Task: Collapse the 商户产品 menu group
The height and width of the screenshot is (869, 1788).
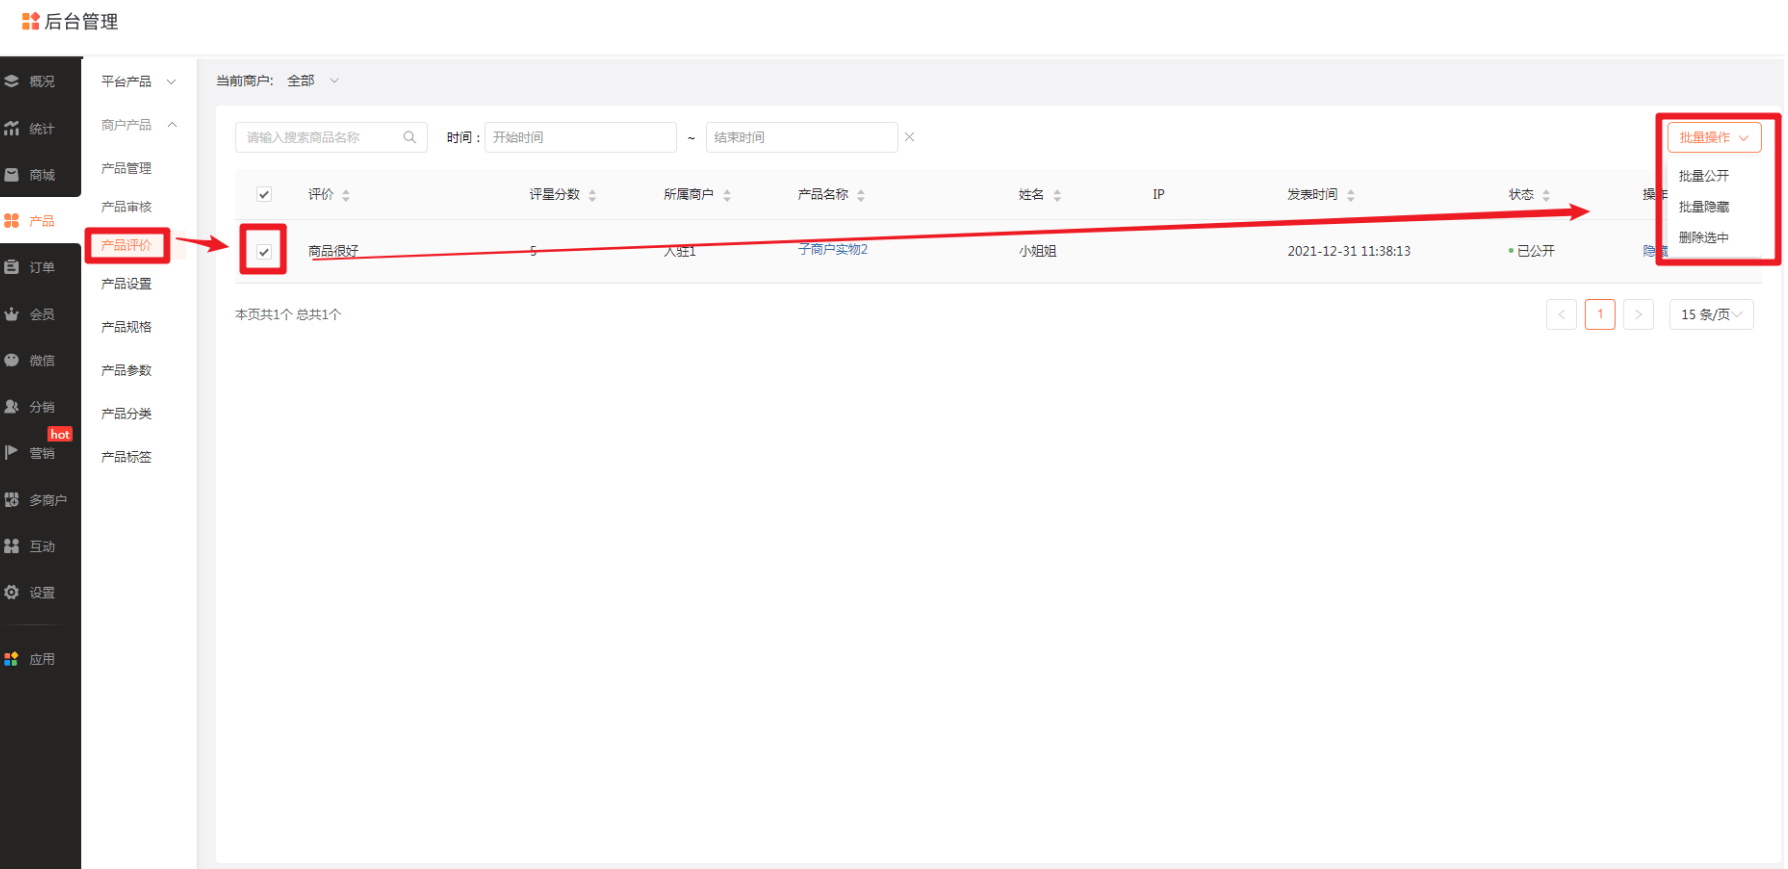Action: (x=139, y=125)
